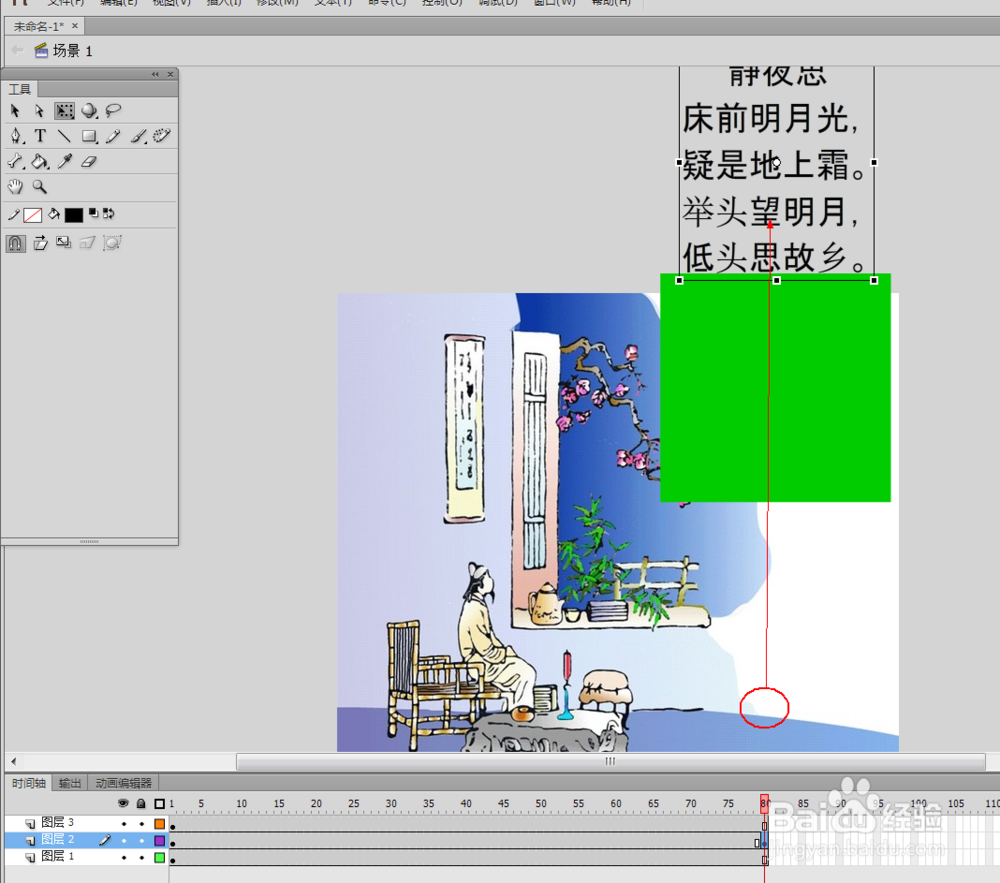The height and width of the screenshot is (883, 1000).
Task: Collapse the tools panel to icons
Action: pos(155,74)
